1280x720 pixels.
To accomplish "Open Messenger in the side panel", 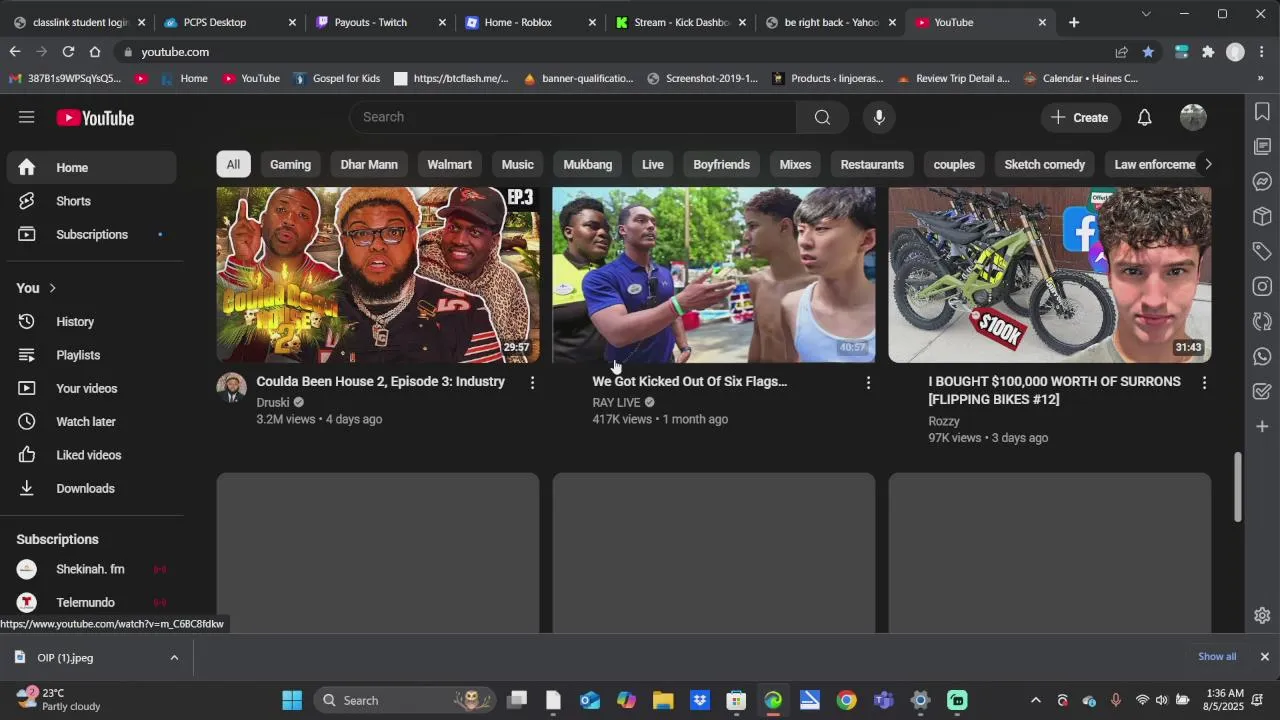I will tap(1262, 181).
